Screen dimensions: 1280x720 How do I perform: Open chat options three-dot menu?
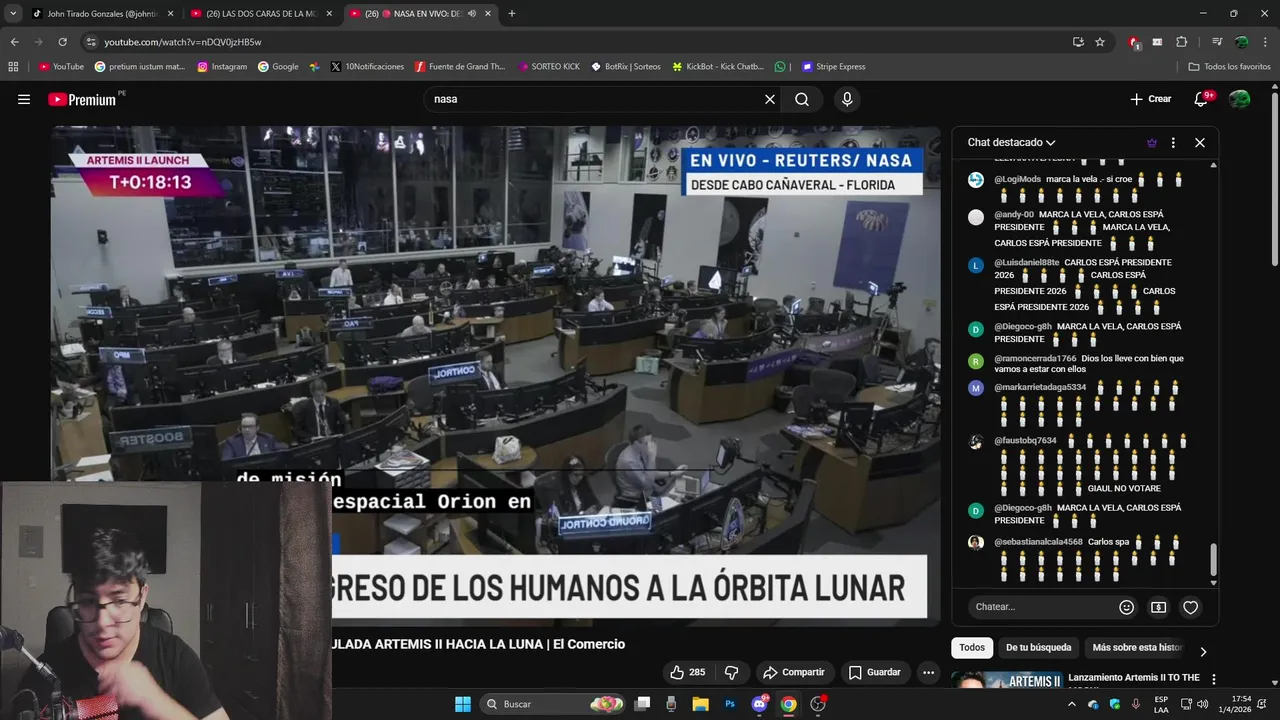[1173, 142]
